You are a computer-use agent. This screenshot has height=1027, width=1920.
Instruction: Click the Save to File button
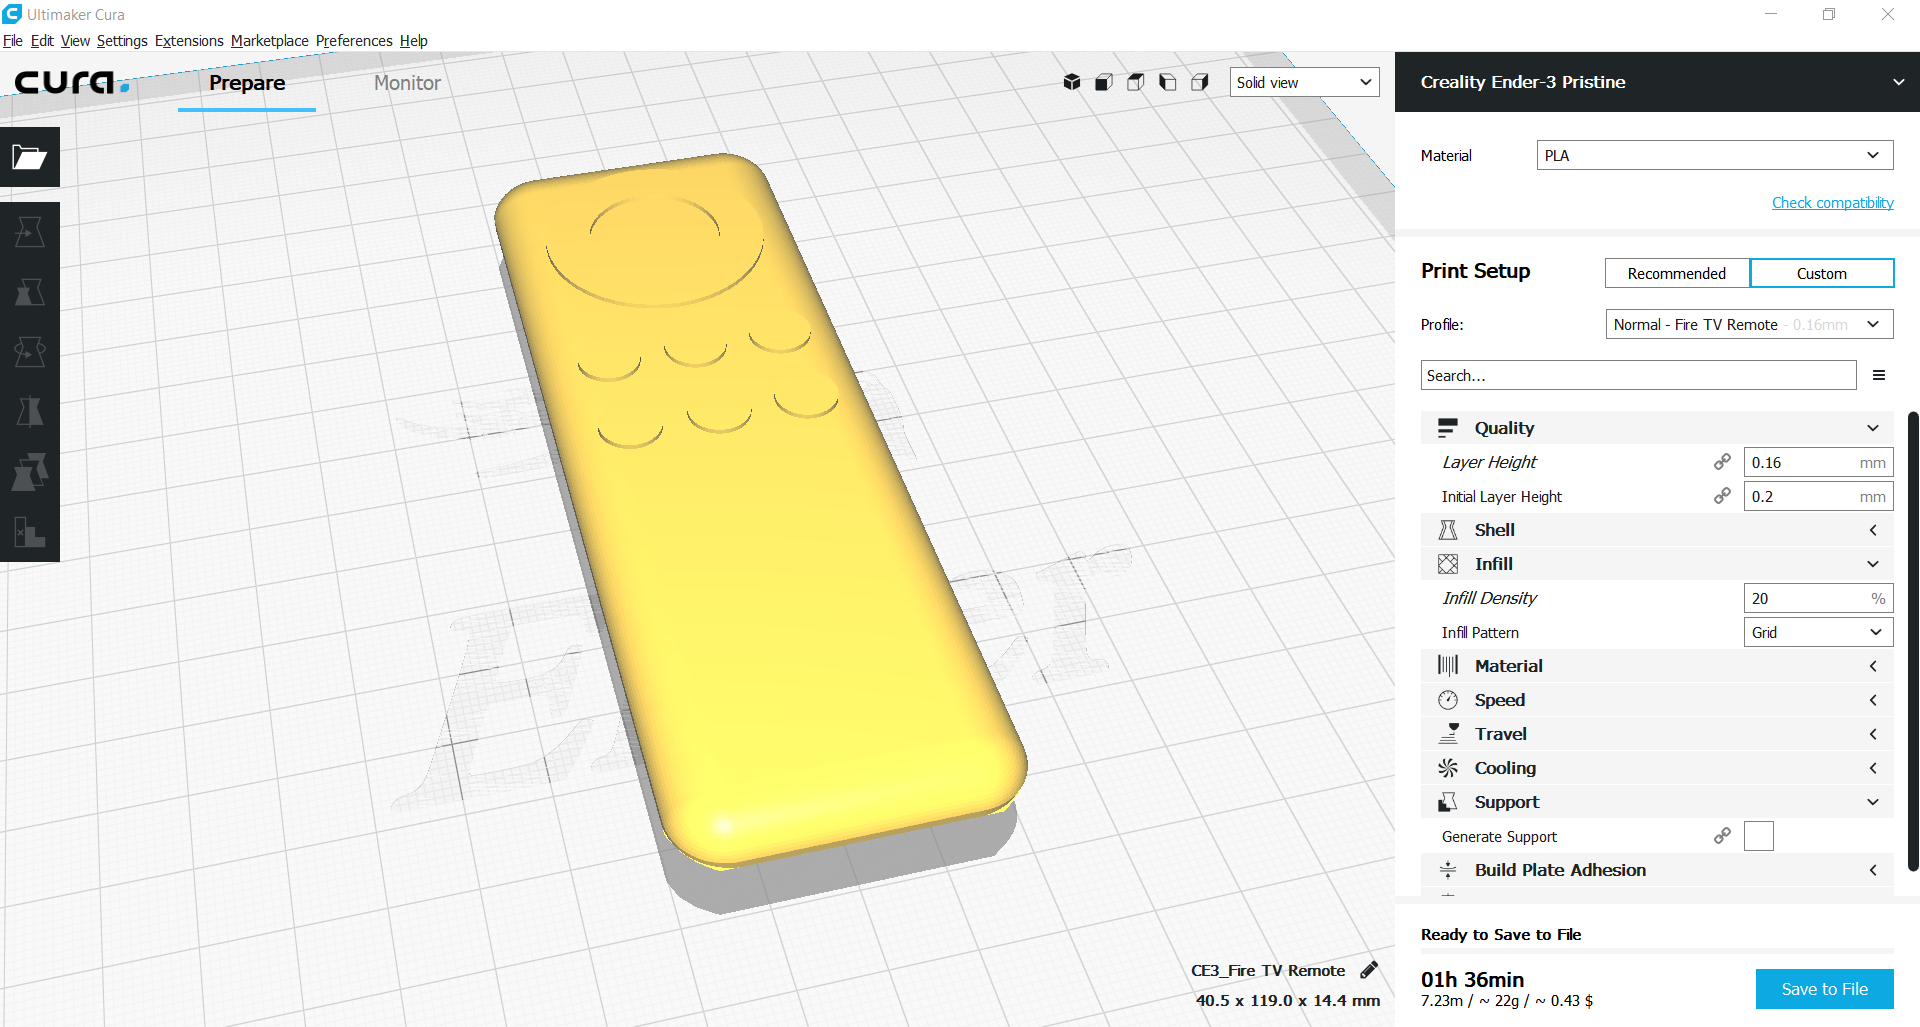1825,989
